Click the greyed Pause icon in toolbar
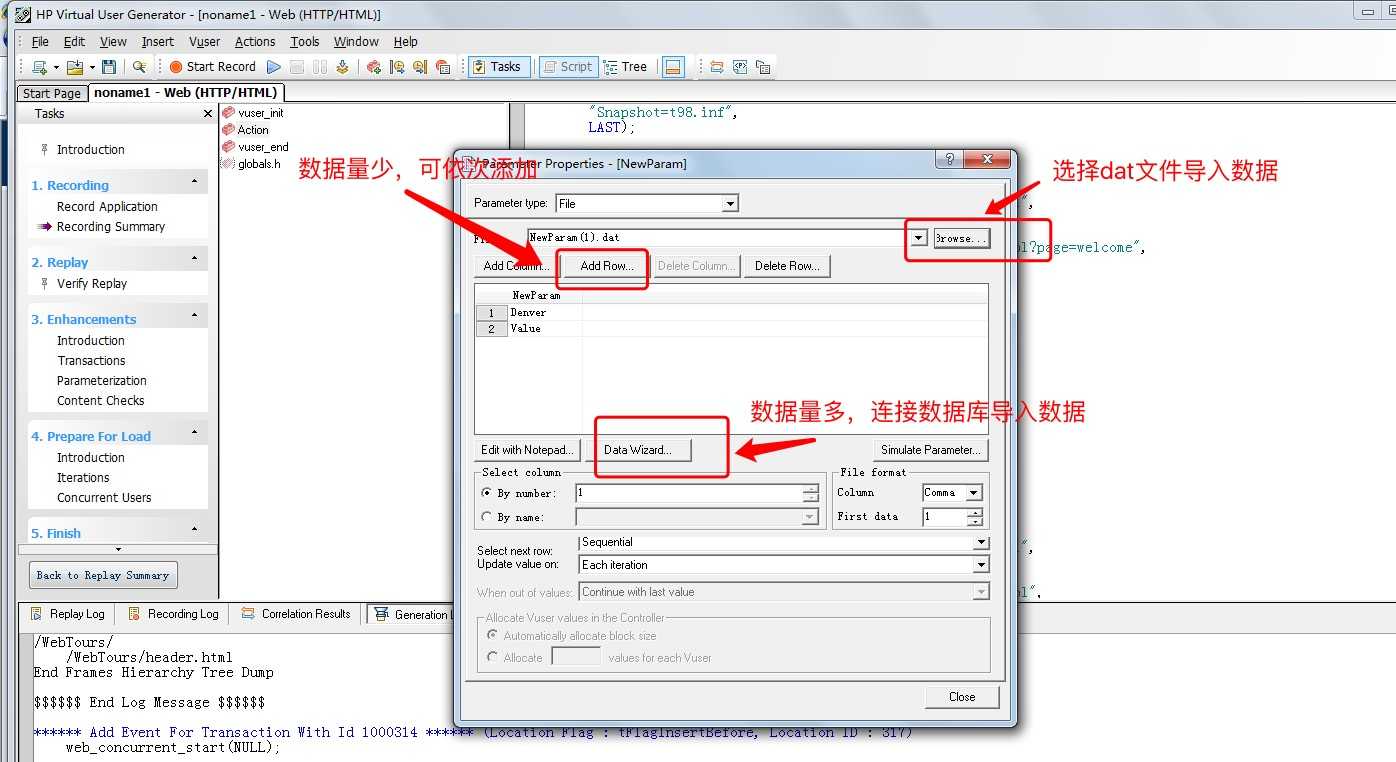 [320, 67]
